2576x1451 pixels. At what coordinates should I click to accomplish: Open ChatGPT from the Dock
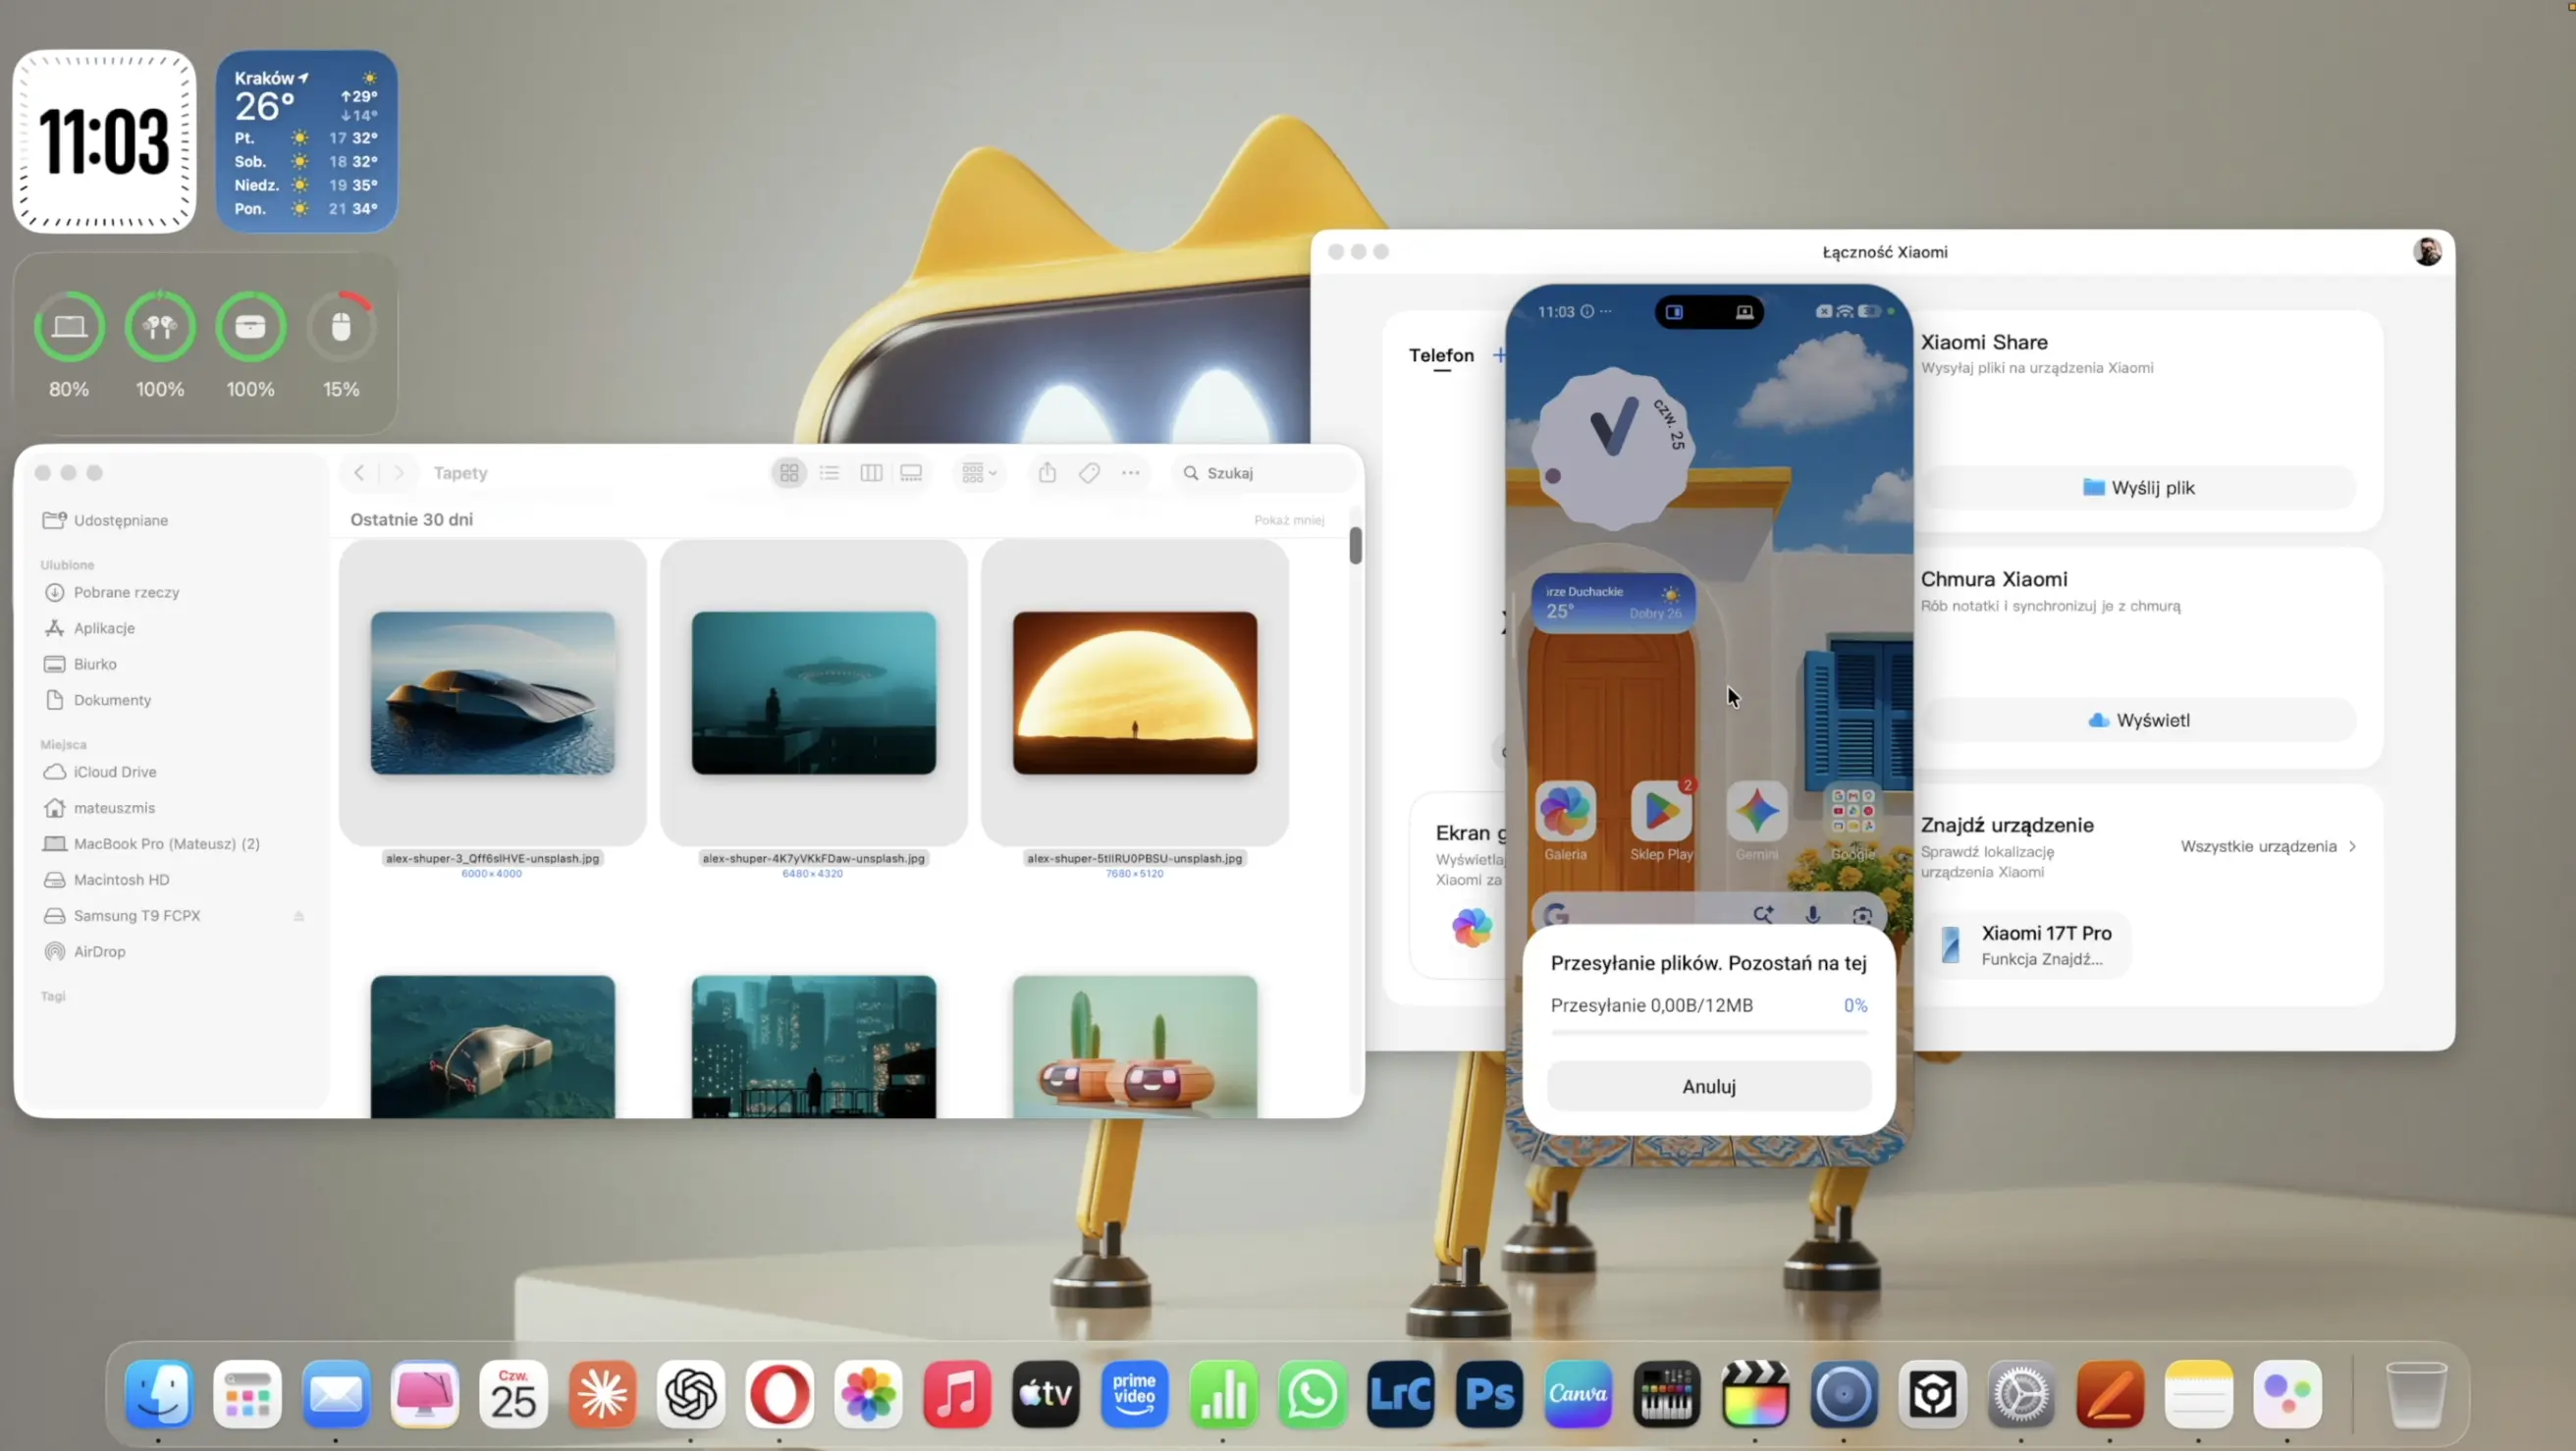point(691,1394)
